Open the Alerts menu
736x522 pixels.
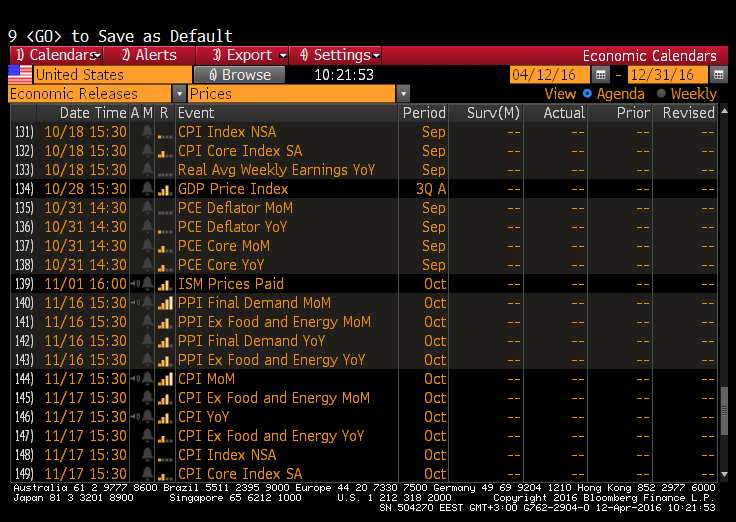[x=149, y=55]
